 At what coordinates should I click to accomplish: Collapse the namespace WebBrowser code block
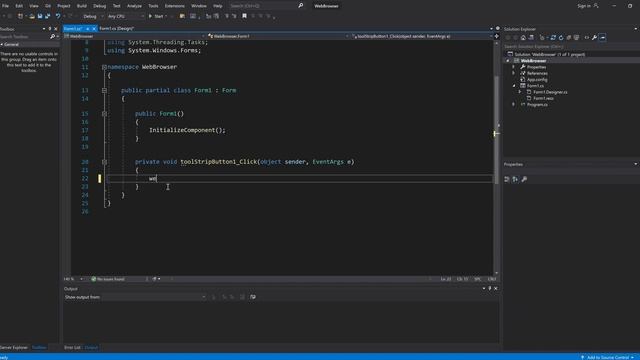pyautogui.click(x=104, y=67)
